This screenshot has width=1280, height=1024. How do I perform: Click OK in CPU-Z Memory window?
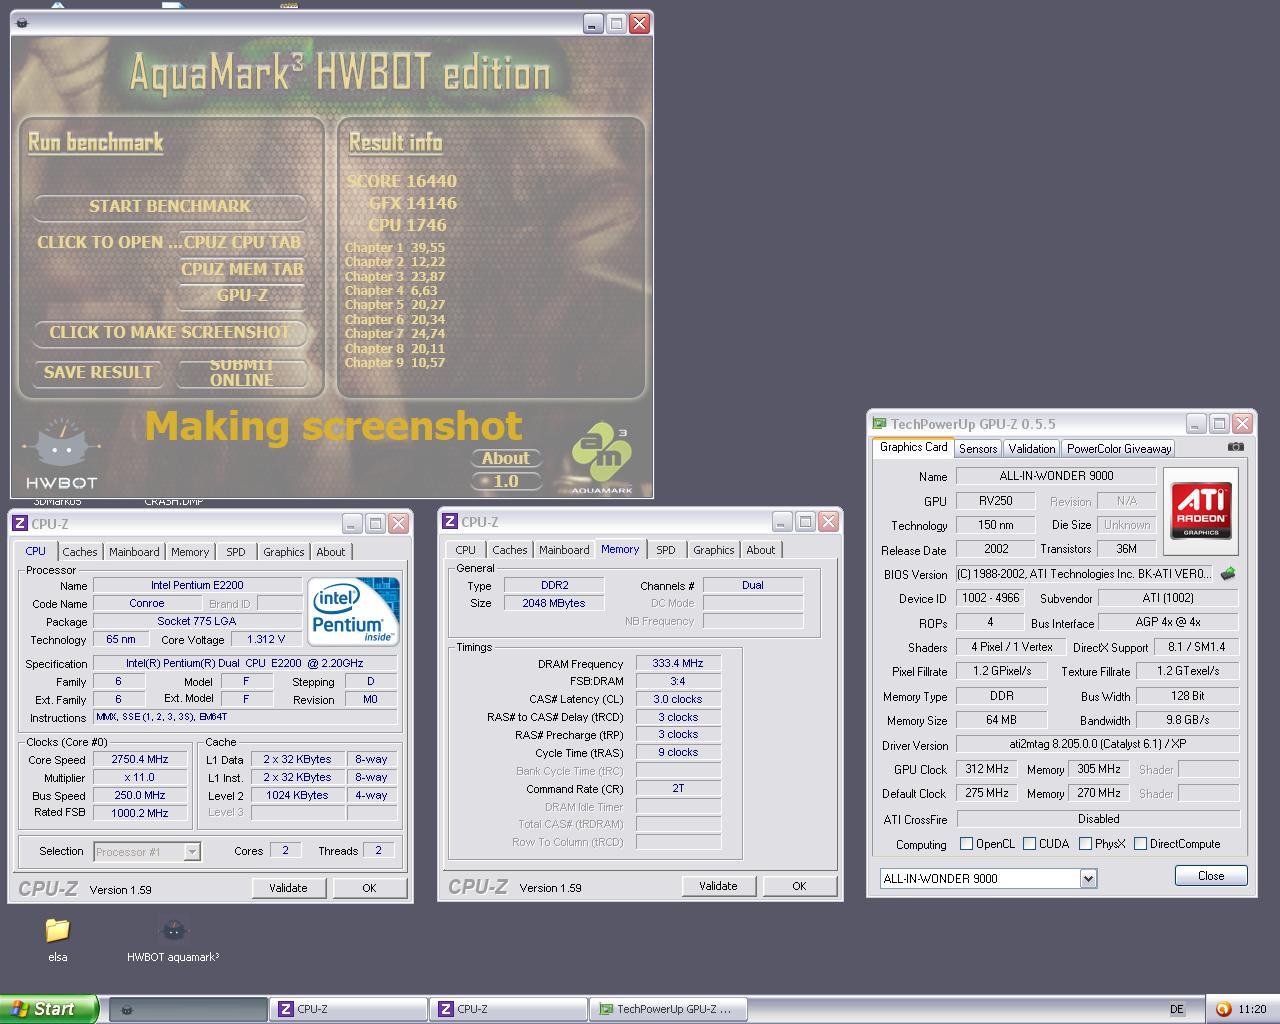pos(799,886)
